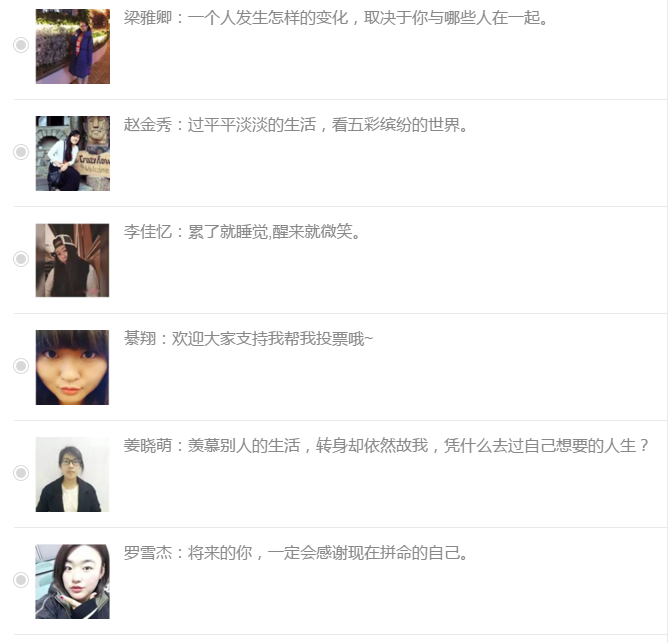The height and width of the screenshot is (643, 669).
Task: Open 梁雅卿's photo in blue coat
Action: click(x=73, y=47)
